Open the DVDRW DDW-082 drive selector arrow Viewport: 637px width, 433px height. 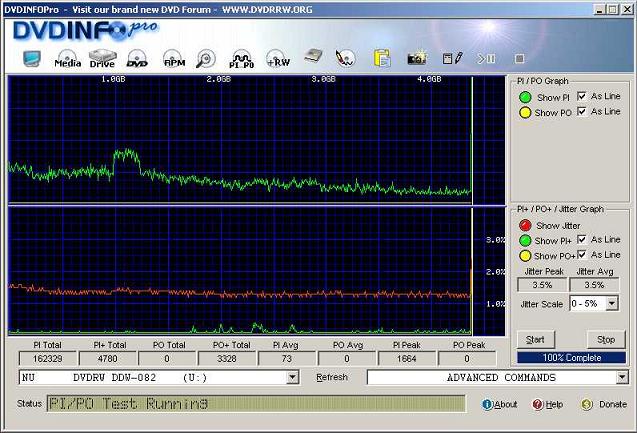(292, 378)
